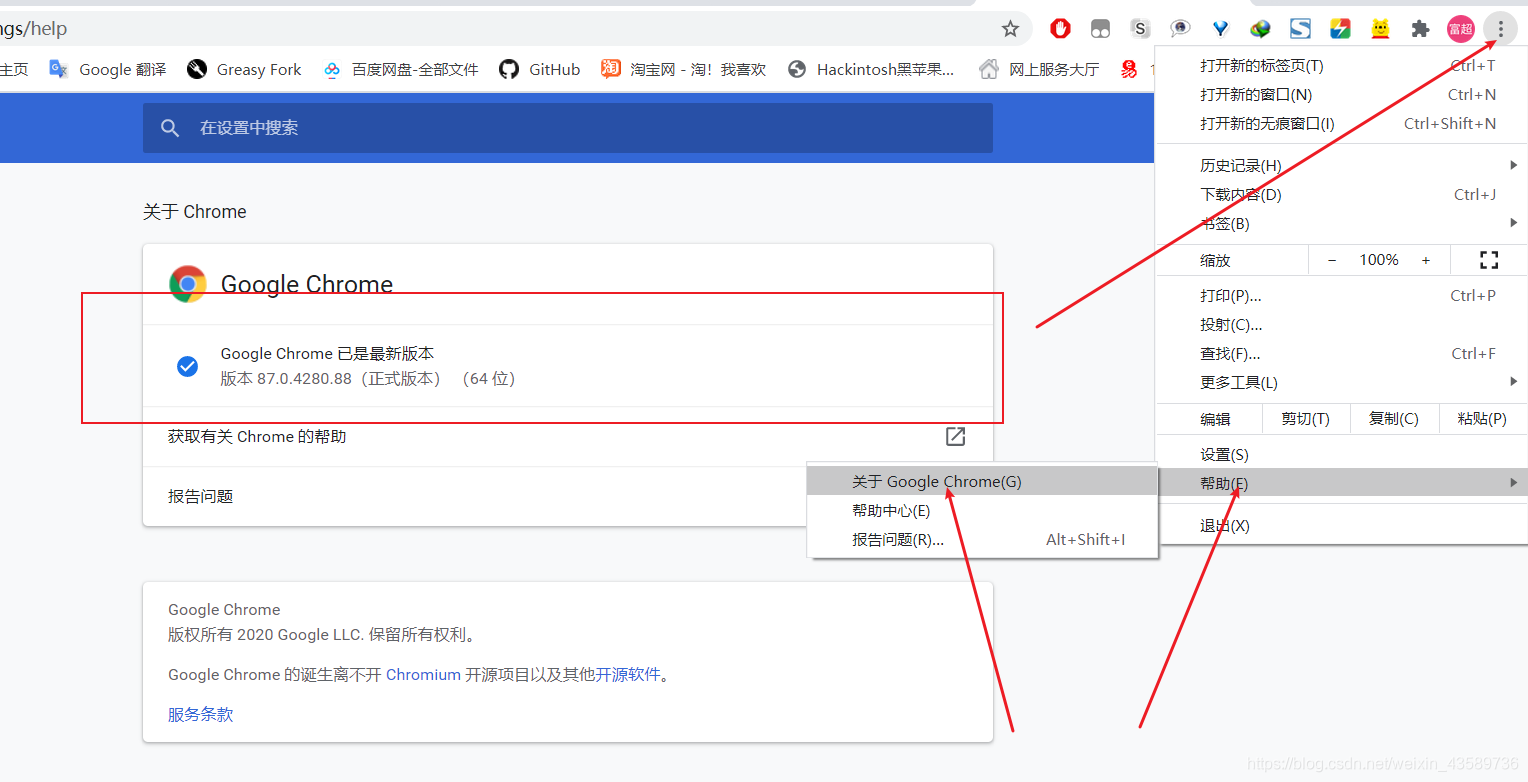Screen dimensions: 1528x782
Task: Click the bookmark star icon in address bar
Action: [x=1010, y=29]
